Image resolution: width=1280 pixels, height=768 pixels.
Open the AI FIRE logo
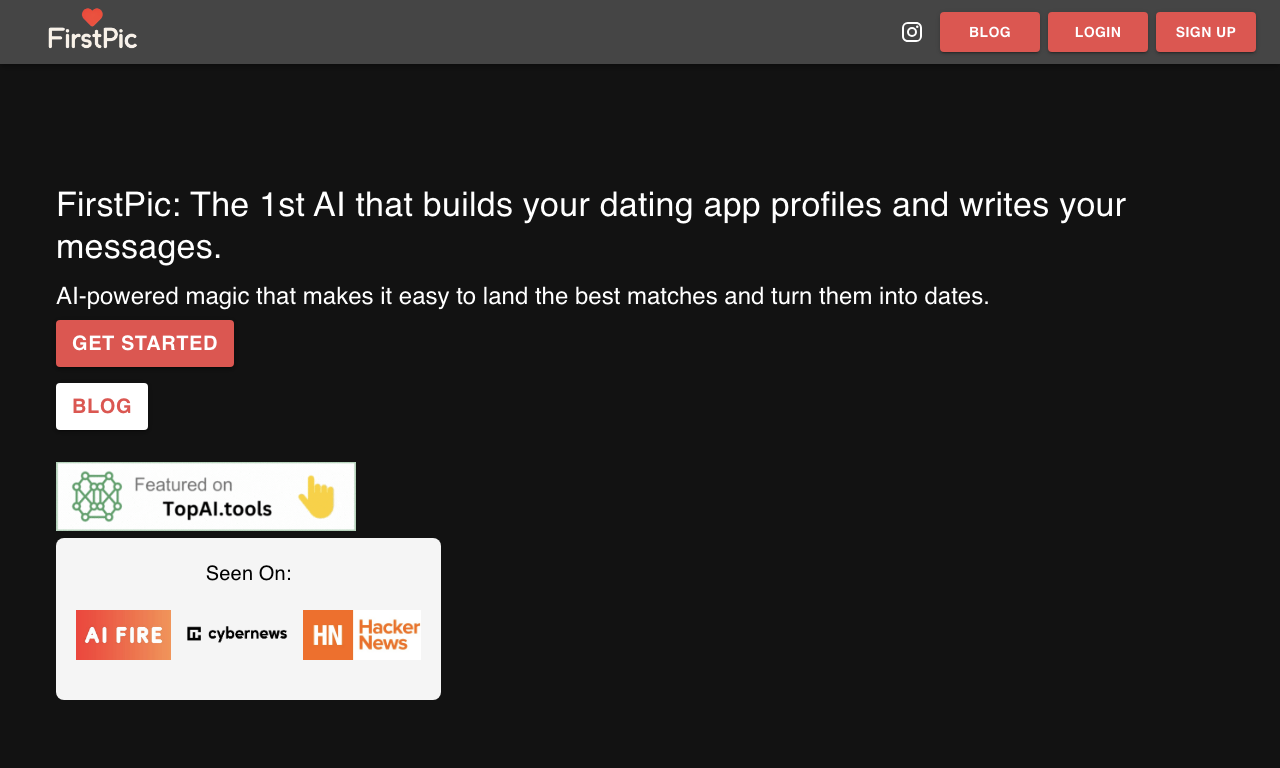(123, 635)
